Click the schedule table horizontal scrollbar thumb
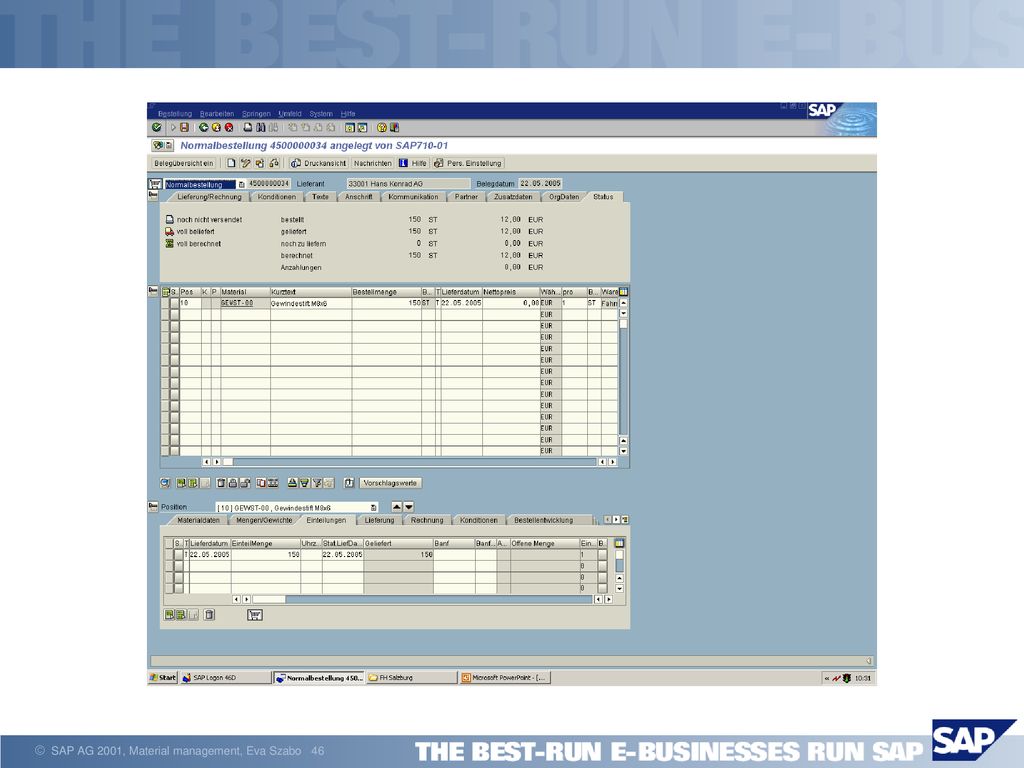The image size is (1024, 768). coord(269,599)
